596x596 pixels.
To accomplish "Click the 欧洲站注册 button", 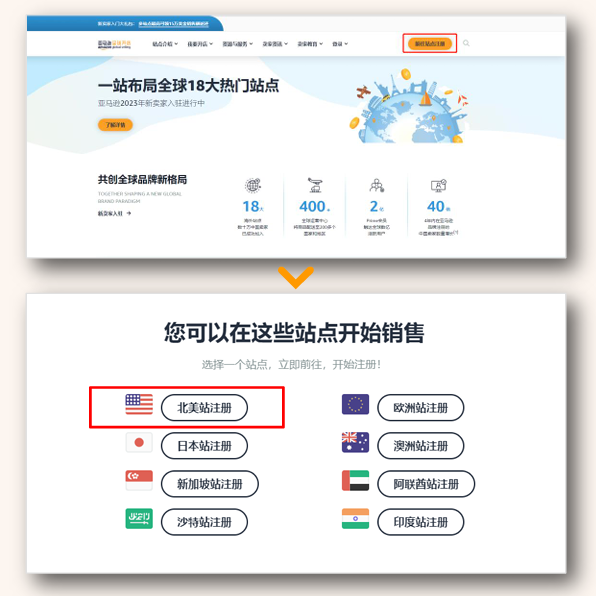I will tap(421, 408).
